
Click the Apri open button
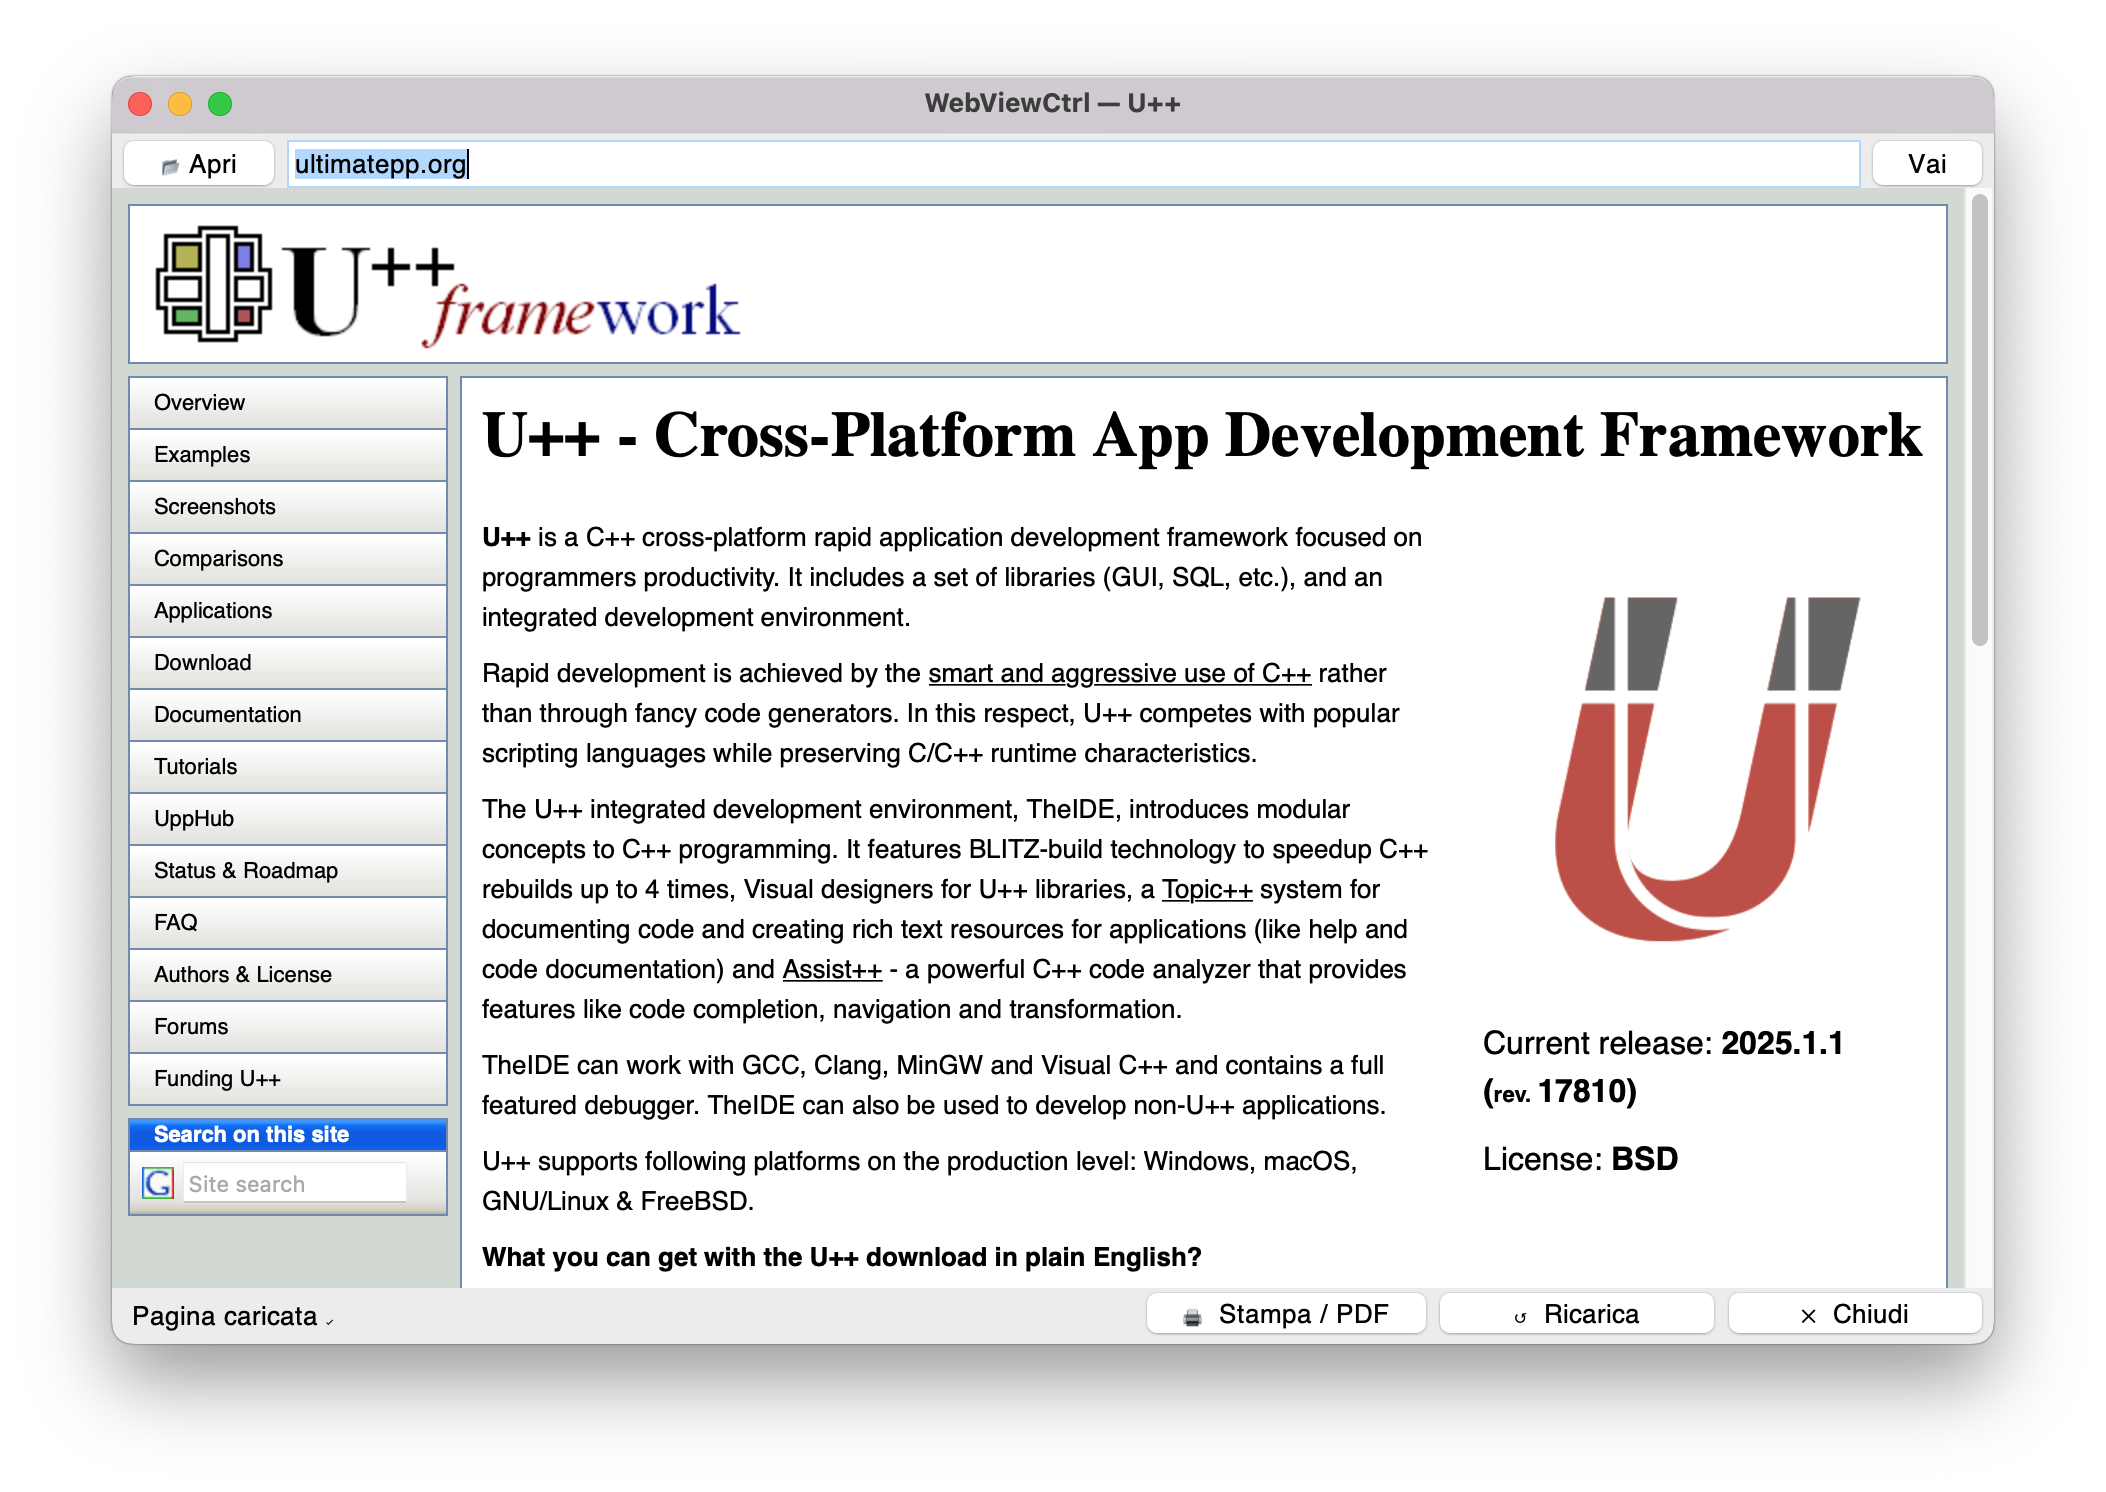click(199, 164)
